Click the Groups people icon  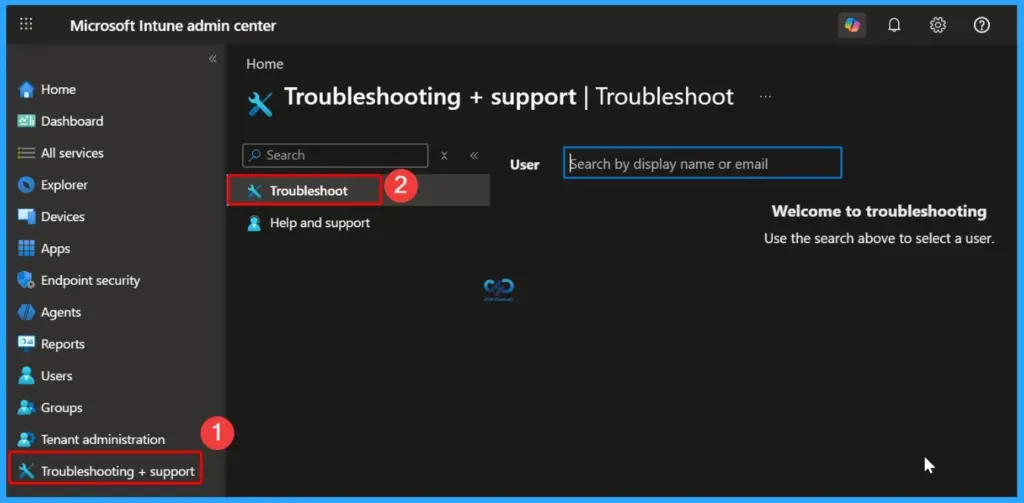click(26, 408)
